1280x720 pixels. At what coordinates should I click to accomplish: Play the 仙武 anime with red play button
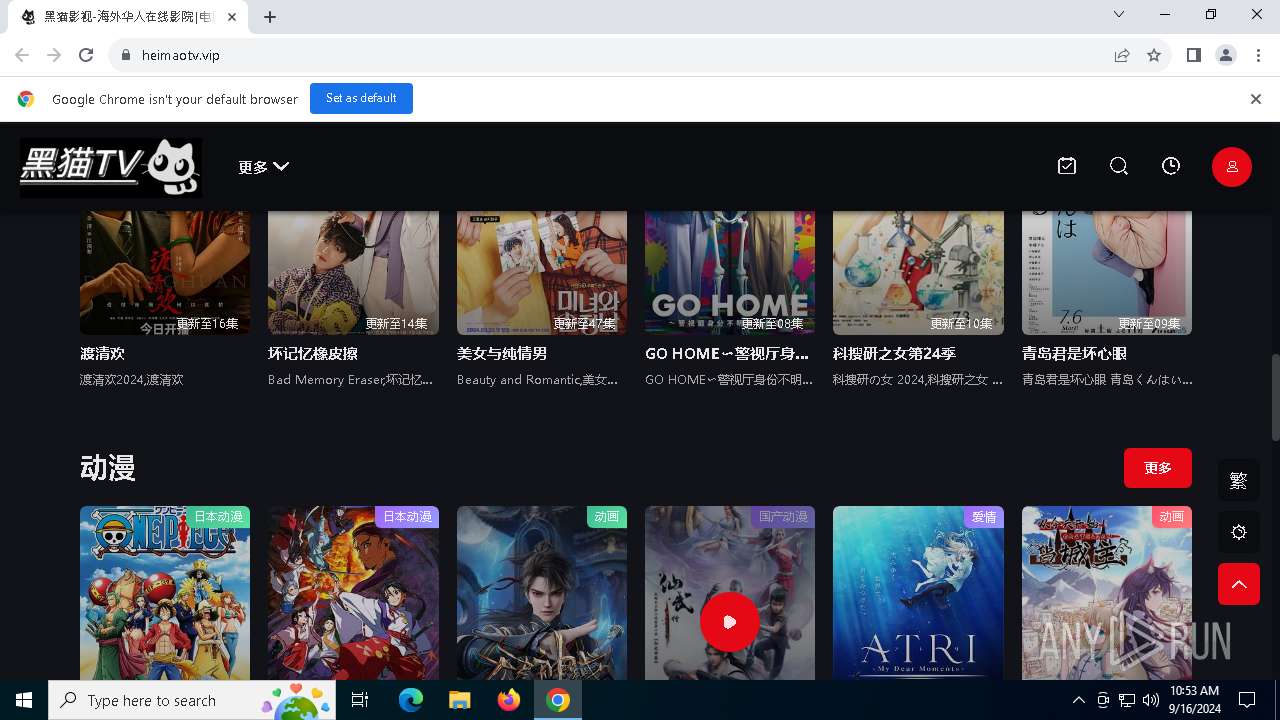point(730,621)
